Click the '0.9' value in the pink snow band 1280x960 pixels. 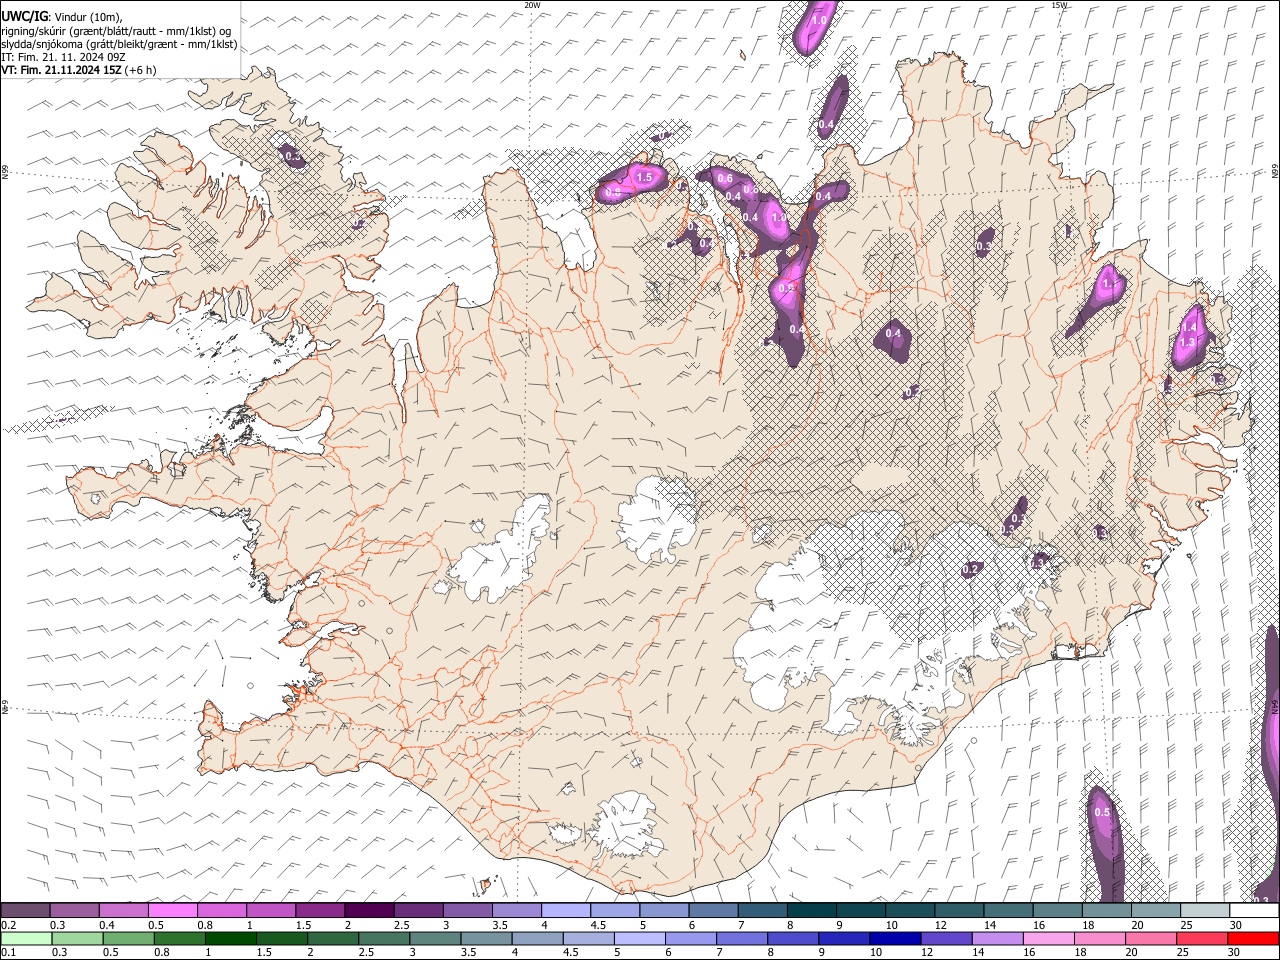click(786, 289)
